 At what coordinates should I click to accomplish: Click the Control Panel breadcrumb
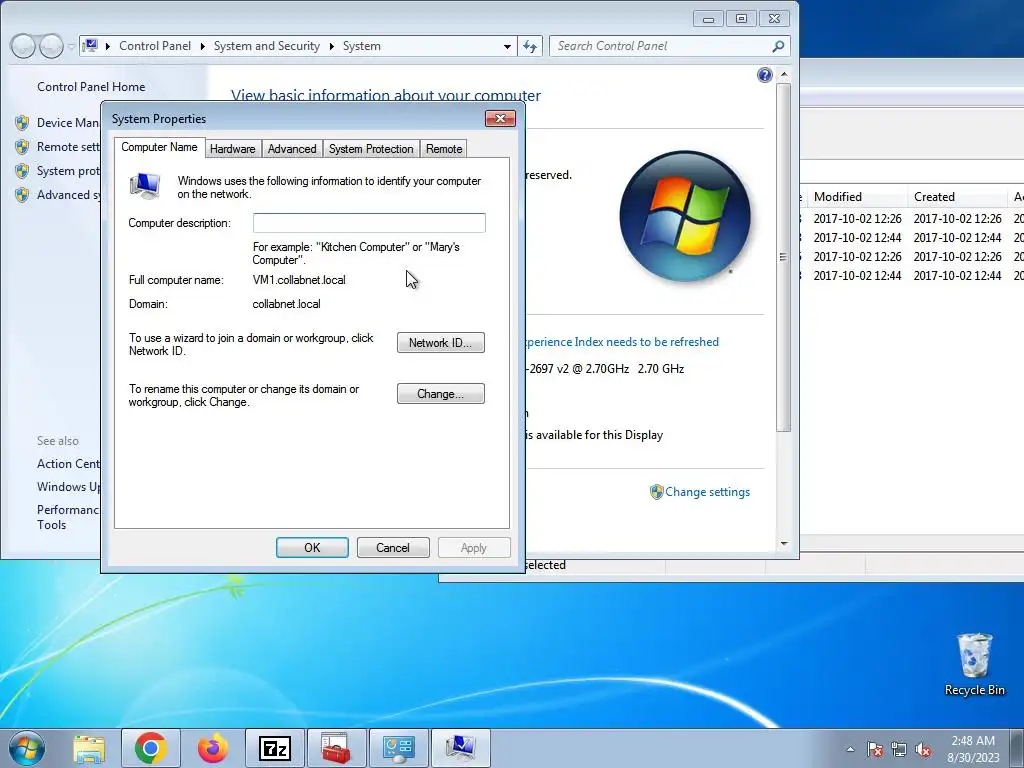point(155,46)
